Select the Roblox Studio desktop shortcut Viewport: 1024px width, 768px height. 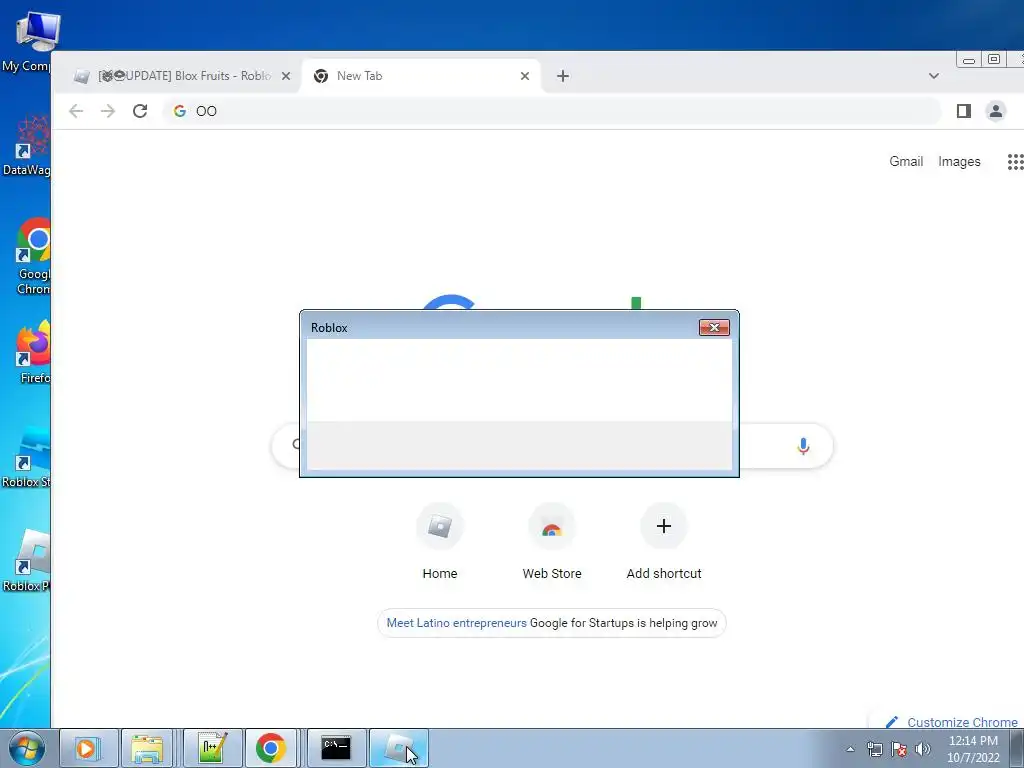pyautogui.click(x=27, y=457)
